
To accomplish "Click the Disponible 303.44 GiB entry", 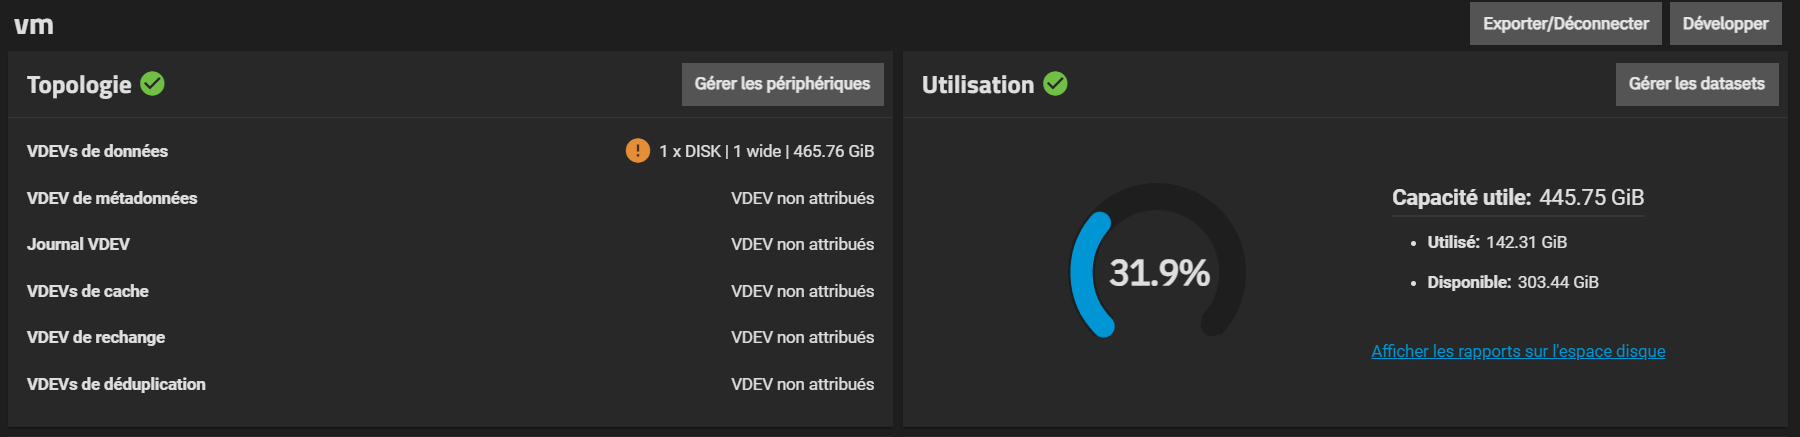I will (x=1513, y=282).
